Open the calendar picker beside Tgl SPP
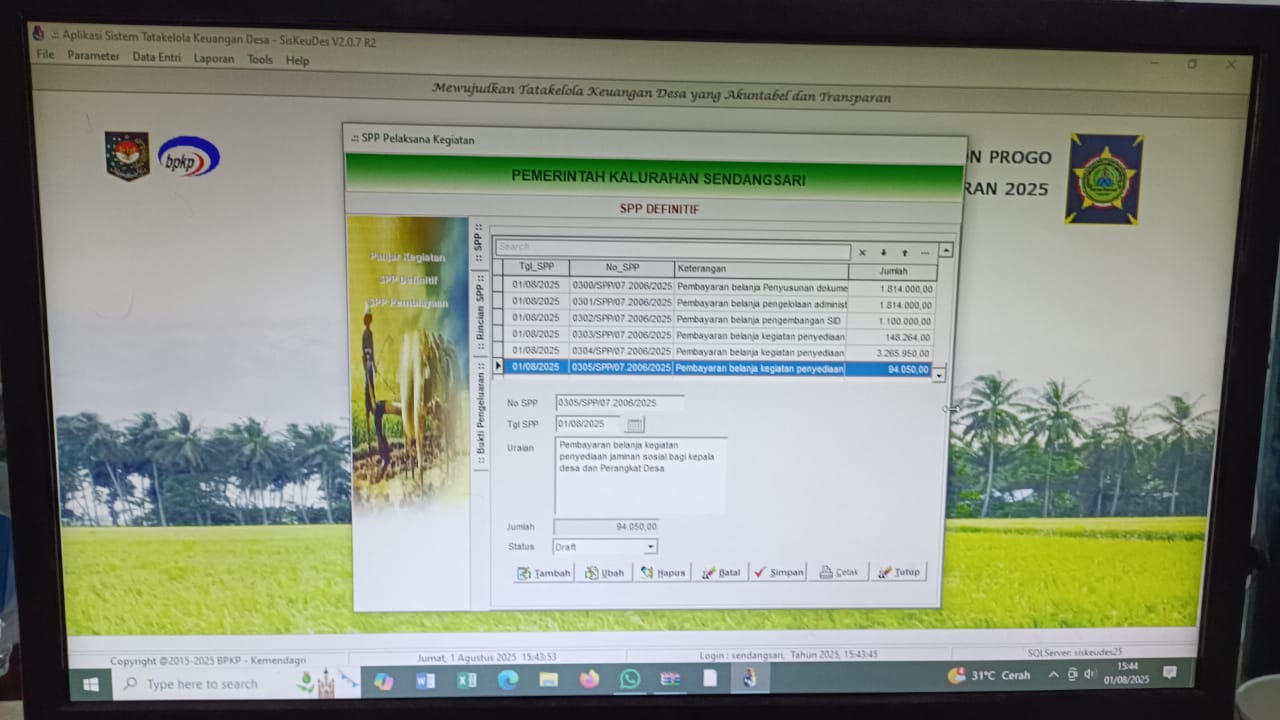Viewport: 1280px width, 720px height. coord(635,425)
